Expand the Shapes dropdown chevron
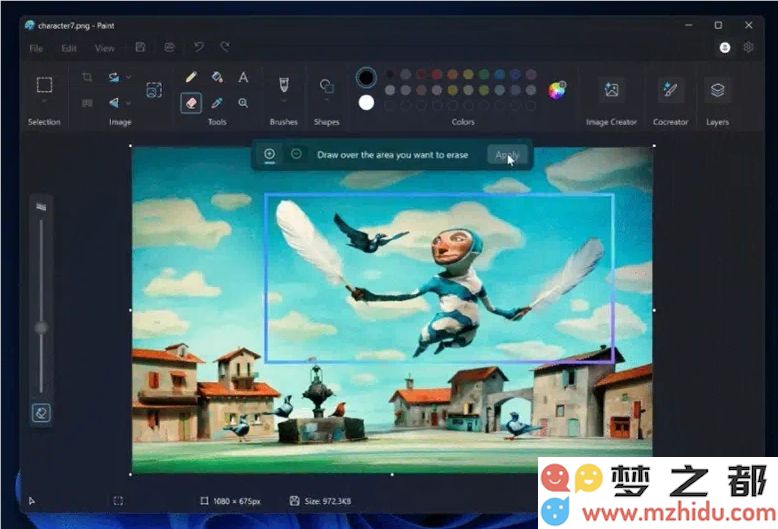The height and width of the screenshot is (529, 778). (326, 101)
